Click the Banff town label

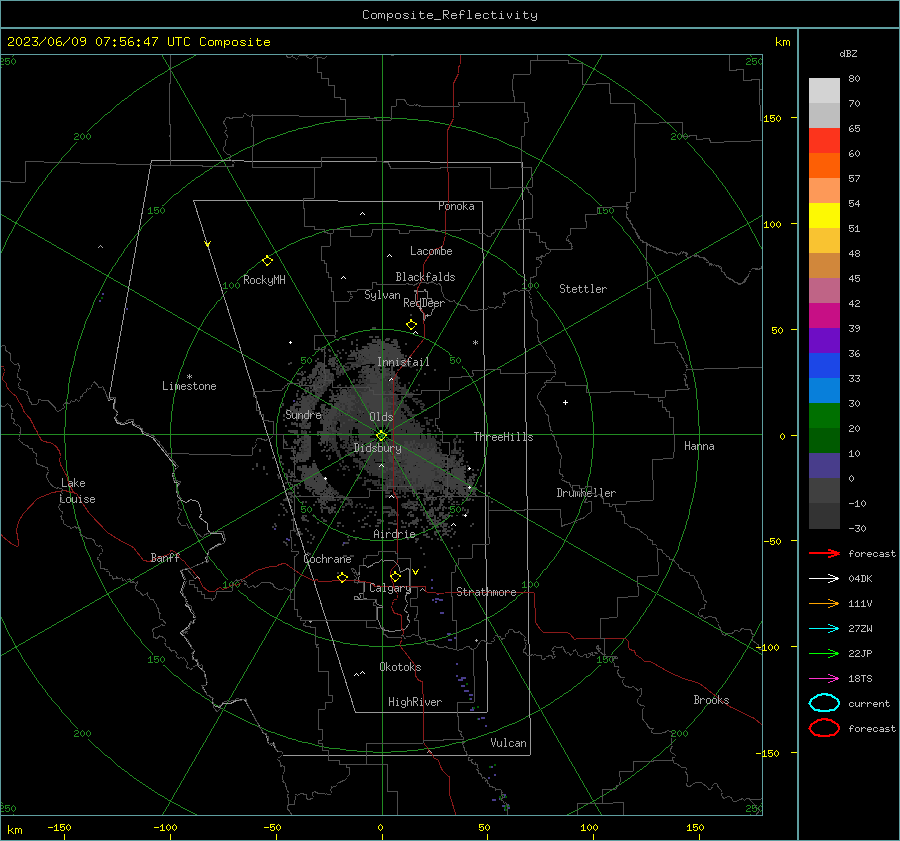[x=165, y=557]
